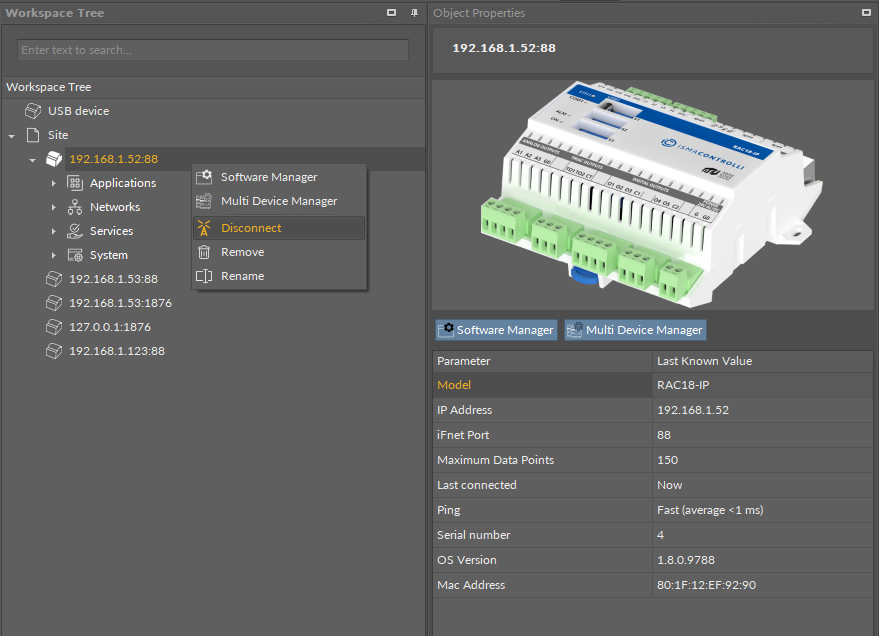Click the trash icon beside Remove

(x=204, y=252)
